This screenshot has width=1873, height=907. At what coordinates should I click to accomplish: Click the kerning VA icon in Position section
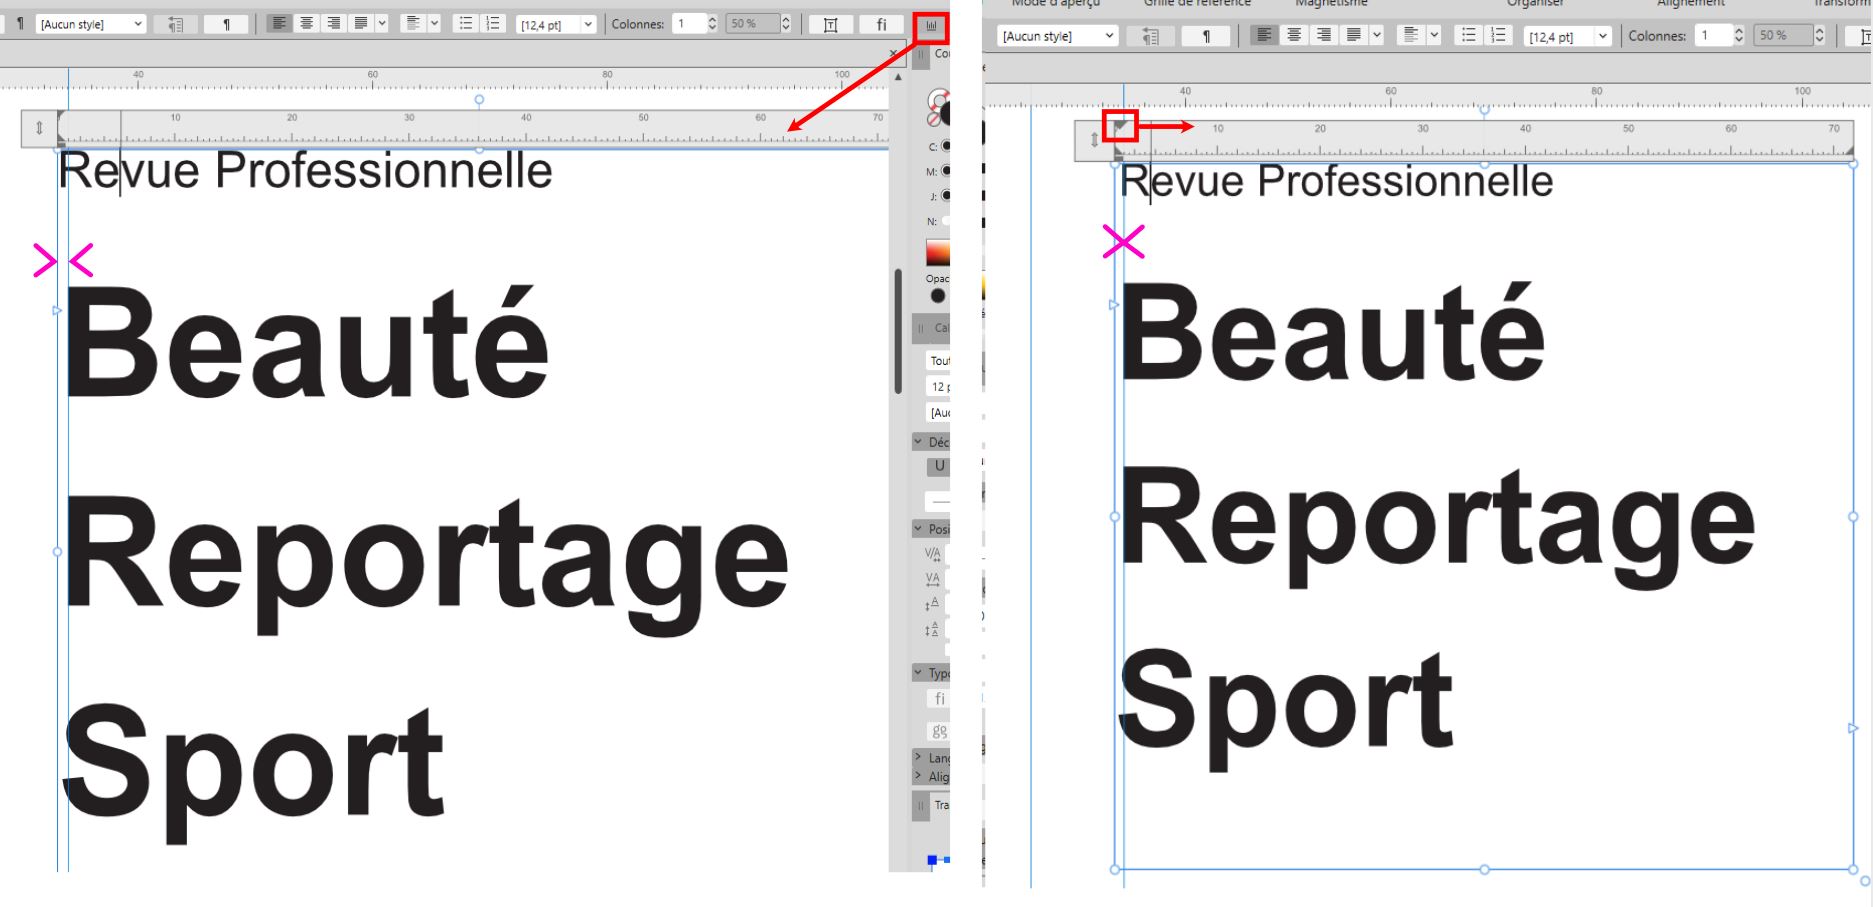pos(932,553)
